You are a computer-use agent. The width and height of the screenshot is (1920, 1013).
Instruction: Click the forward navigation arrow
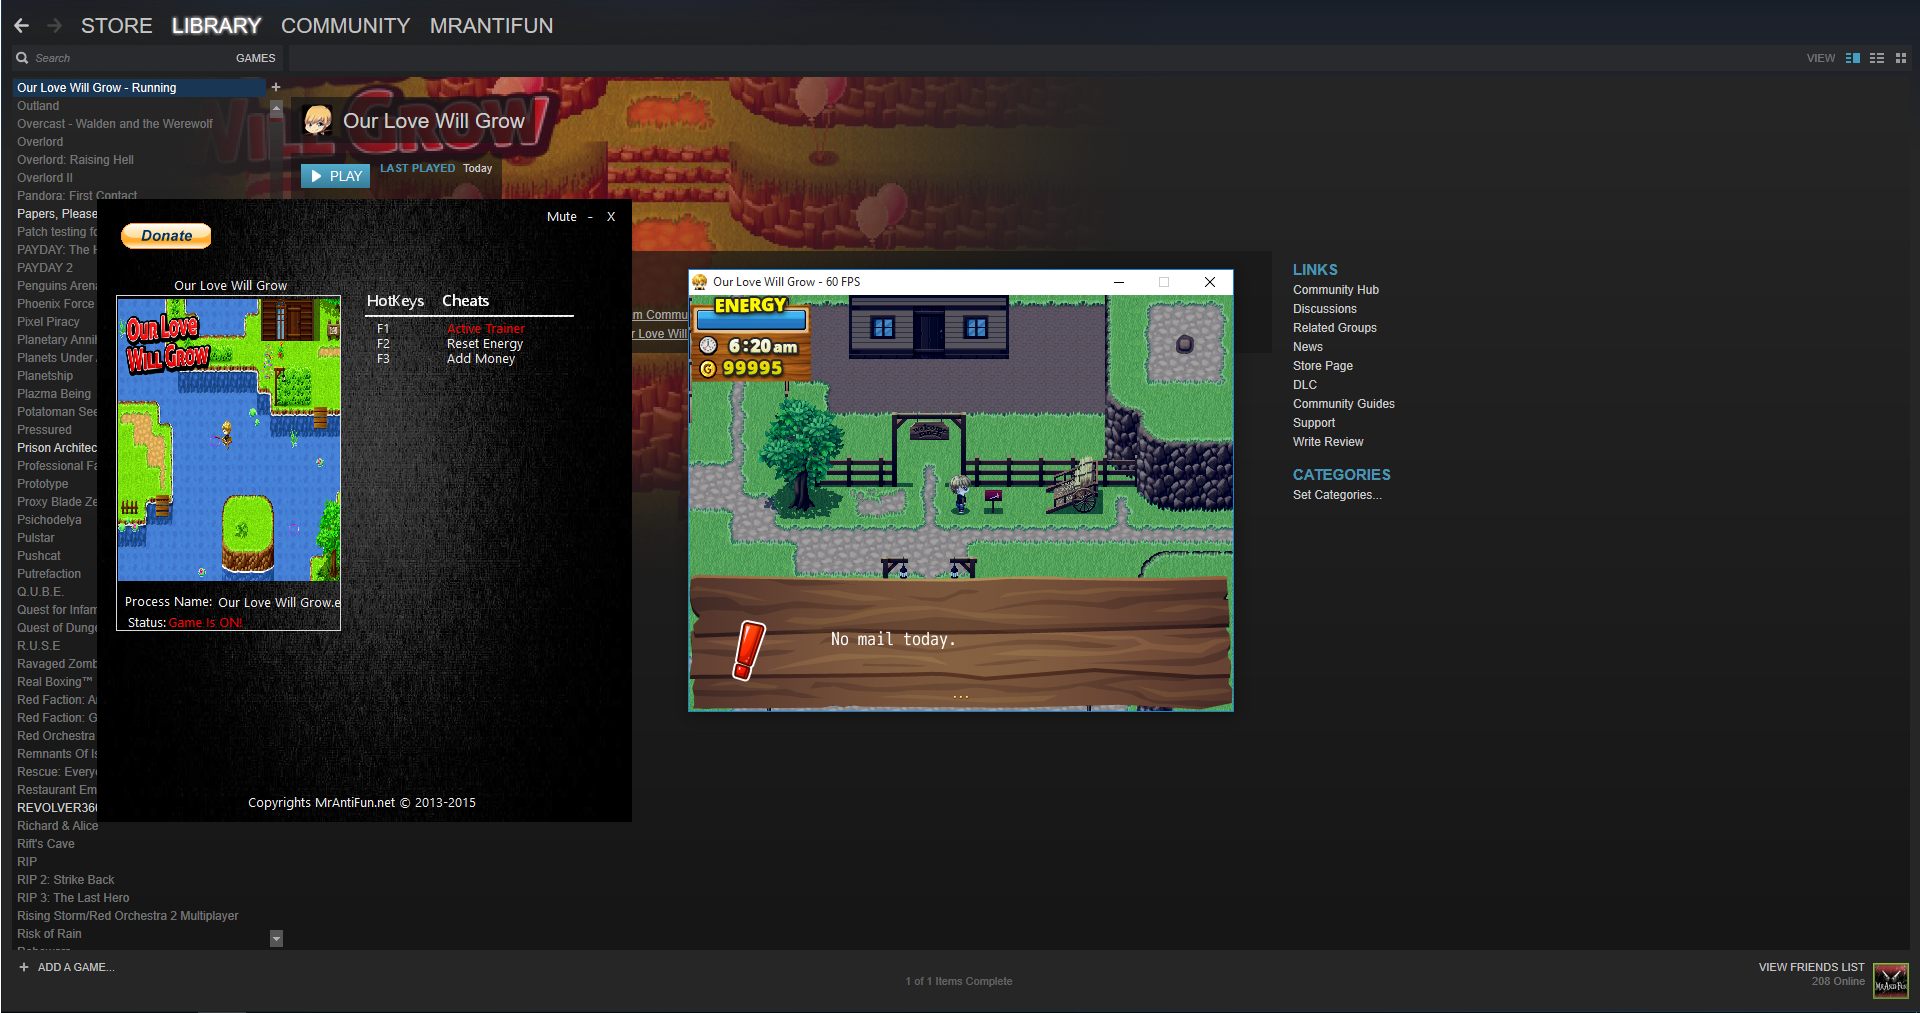(55, 26)
